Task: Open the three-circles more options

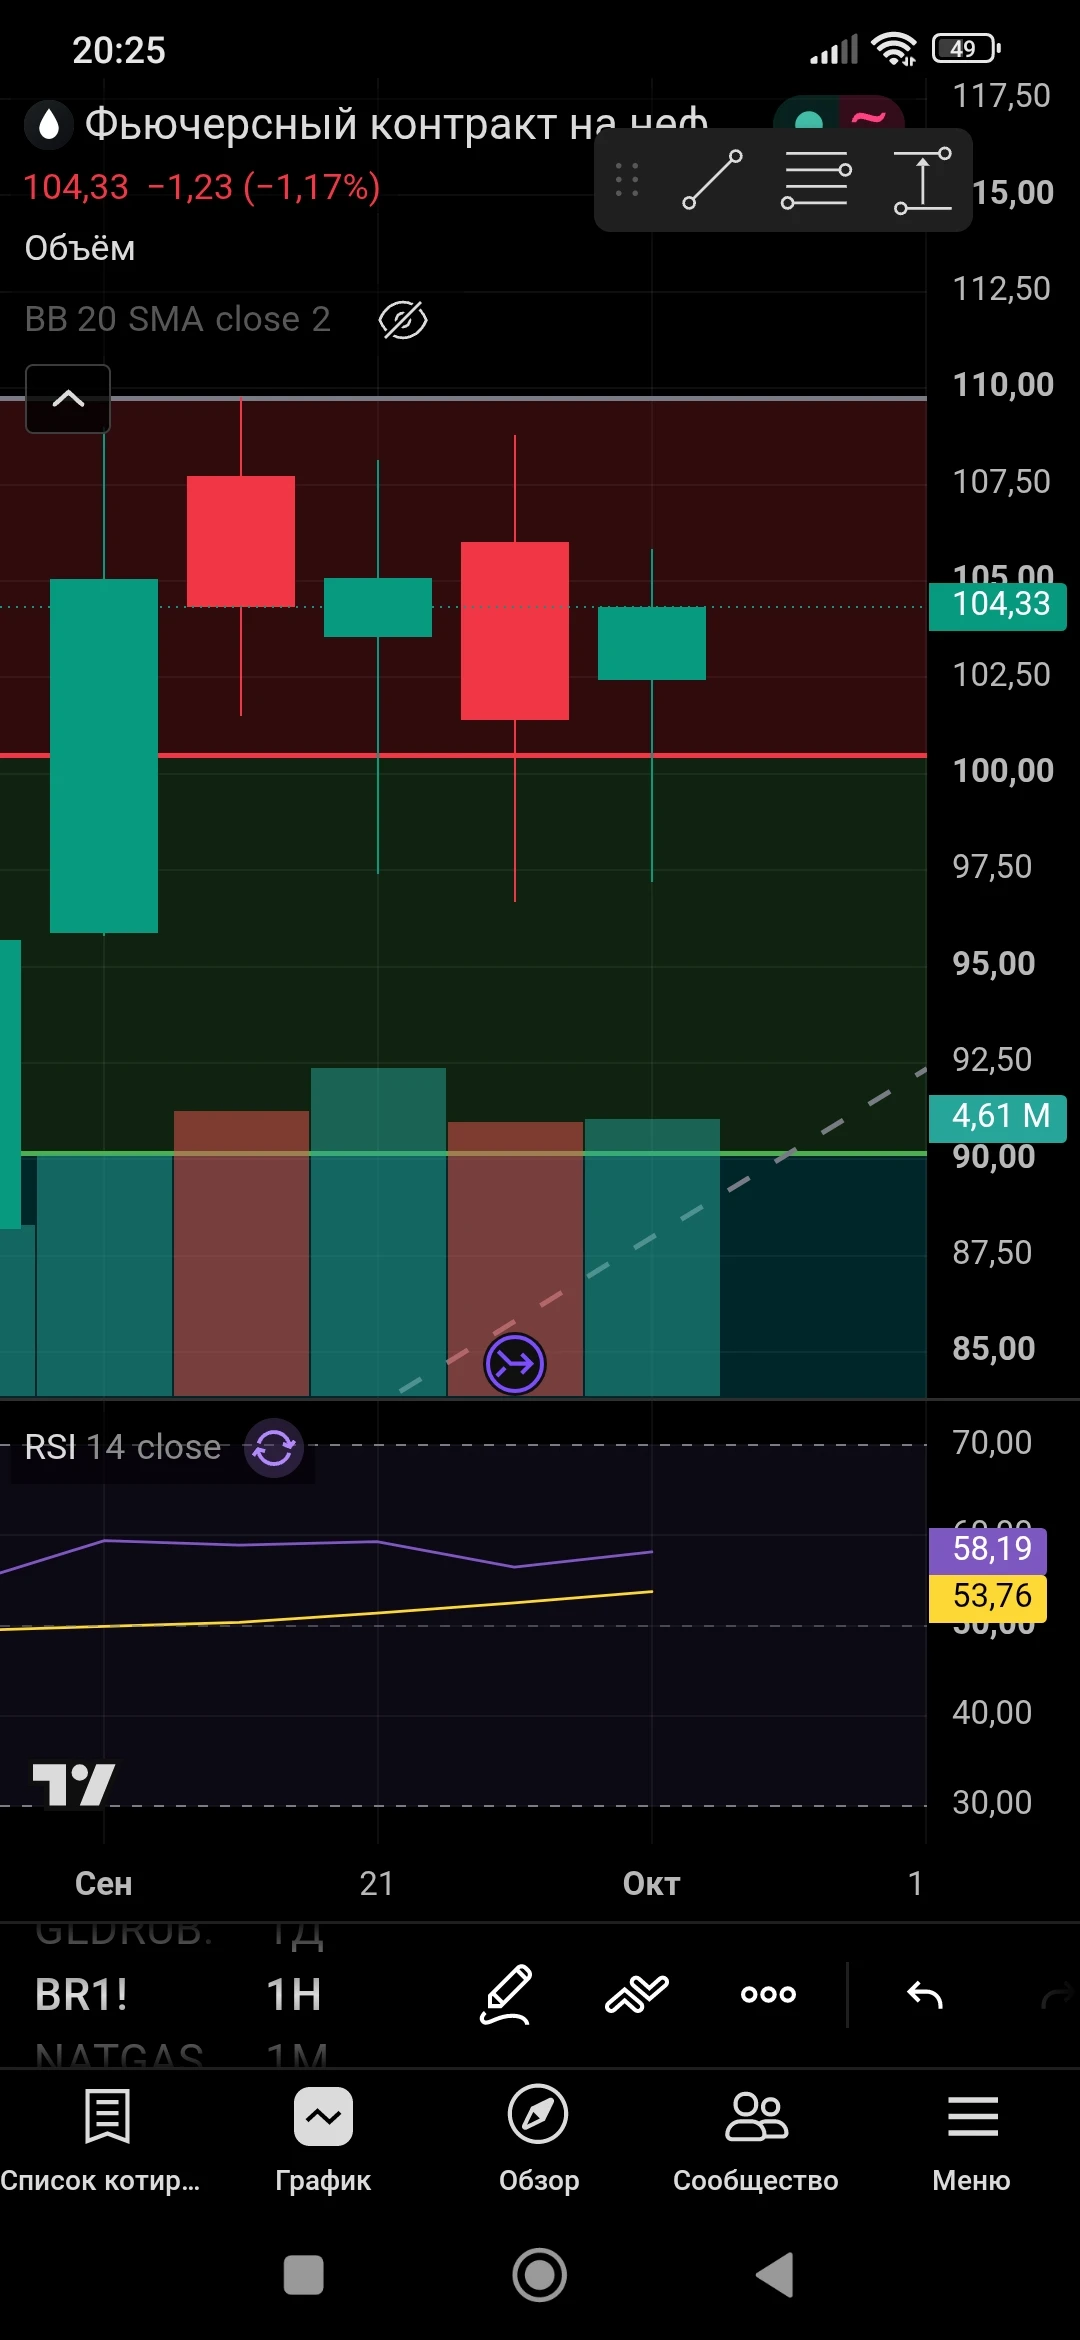Action: pos(768,1994)
